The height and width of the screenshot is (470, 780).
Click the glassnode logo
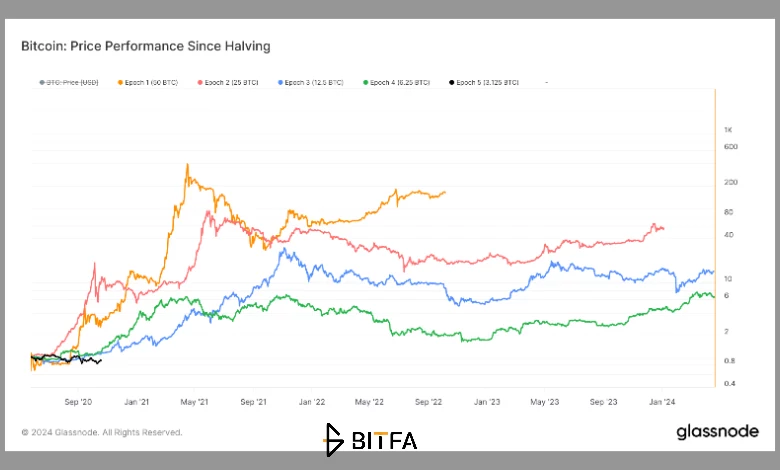[x=717, y=432]
